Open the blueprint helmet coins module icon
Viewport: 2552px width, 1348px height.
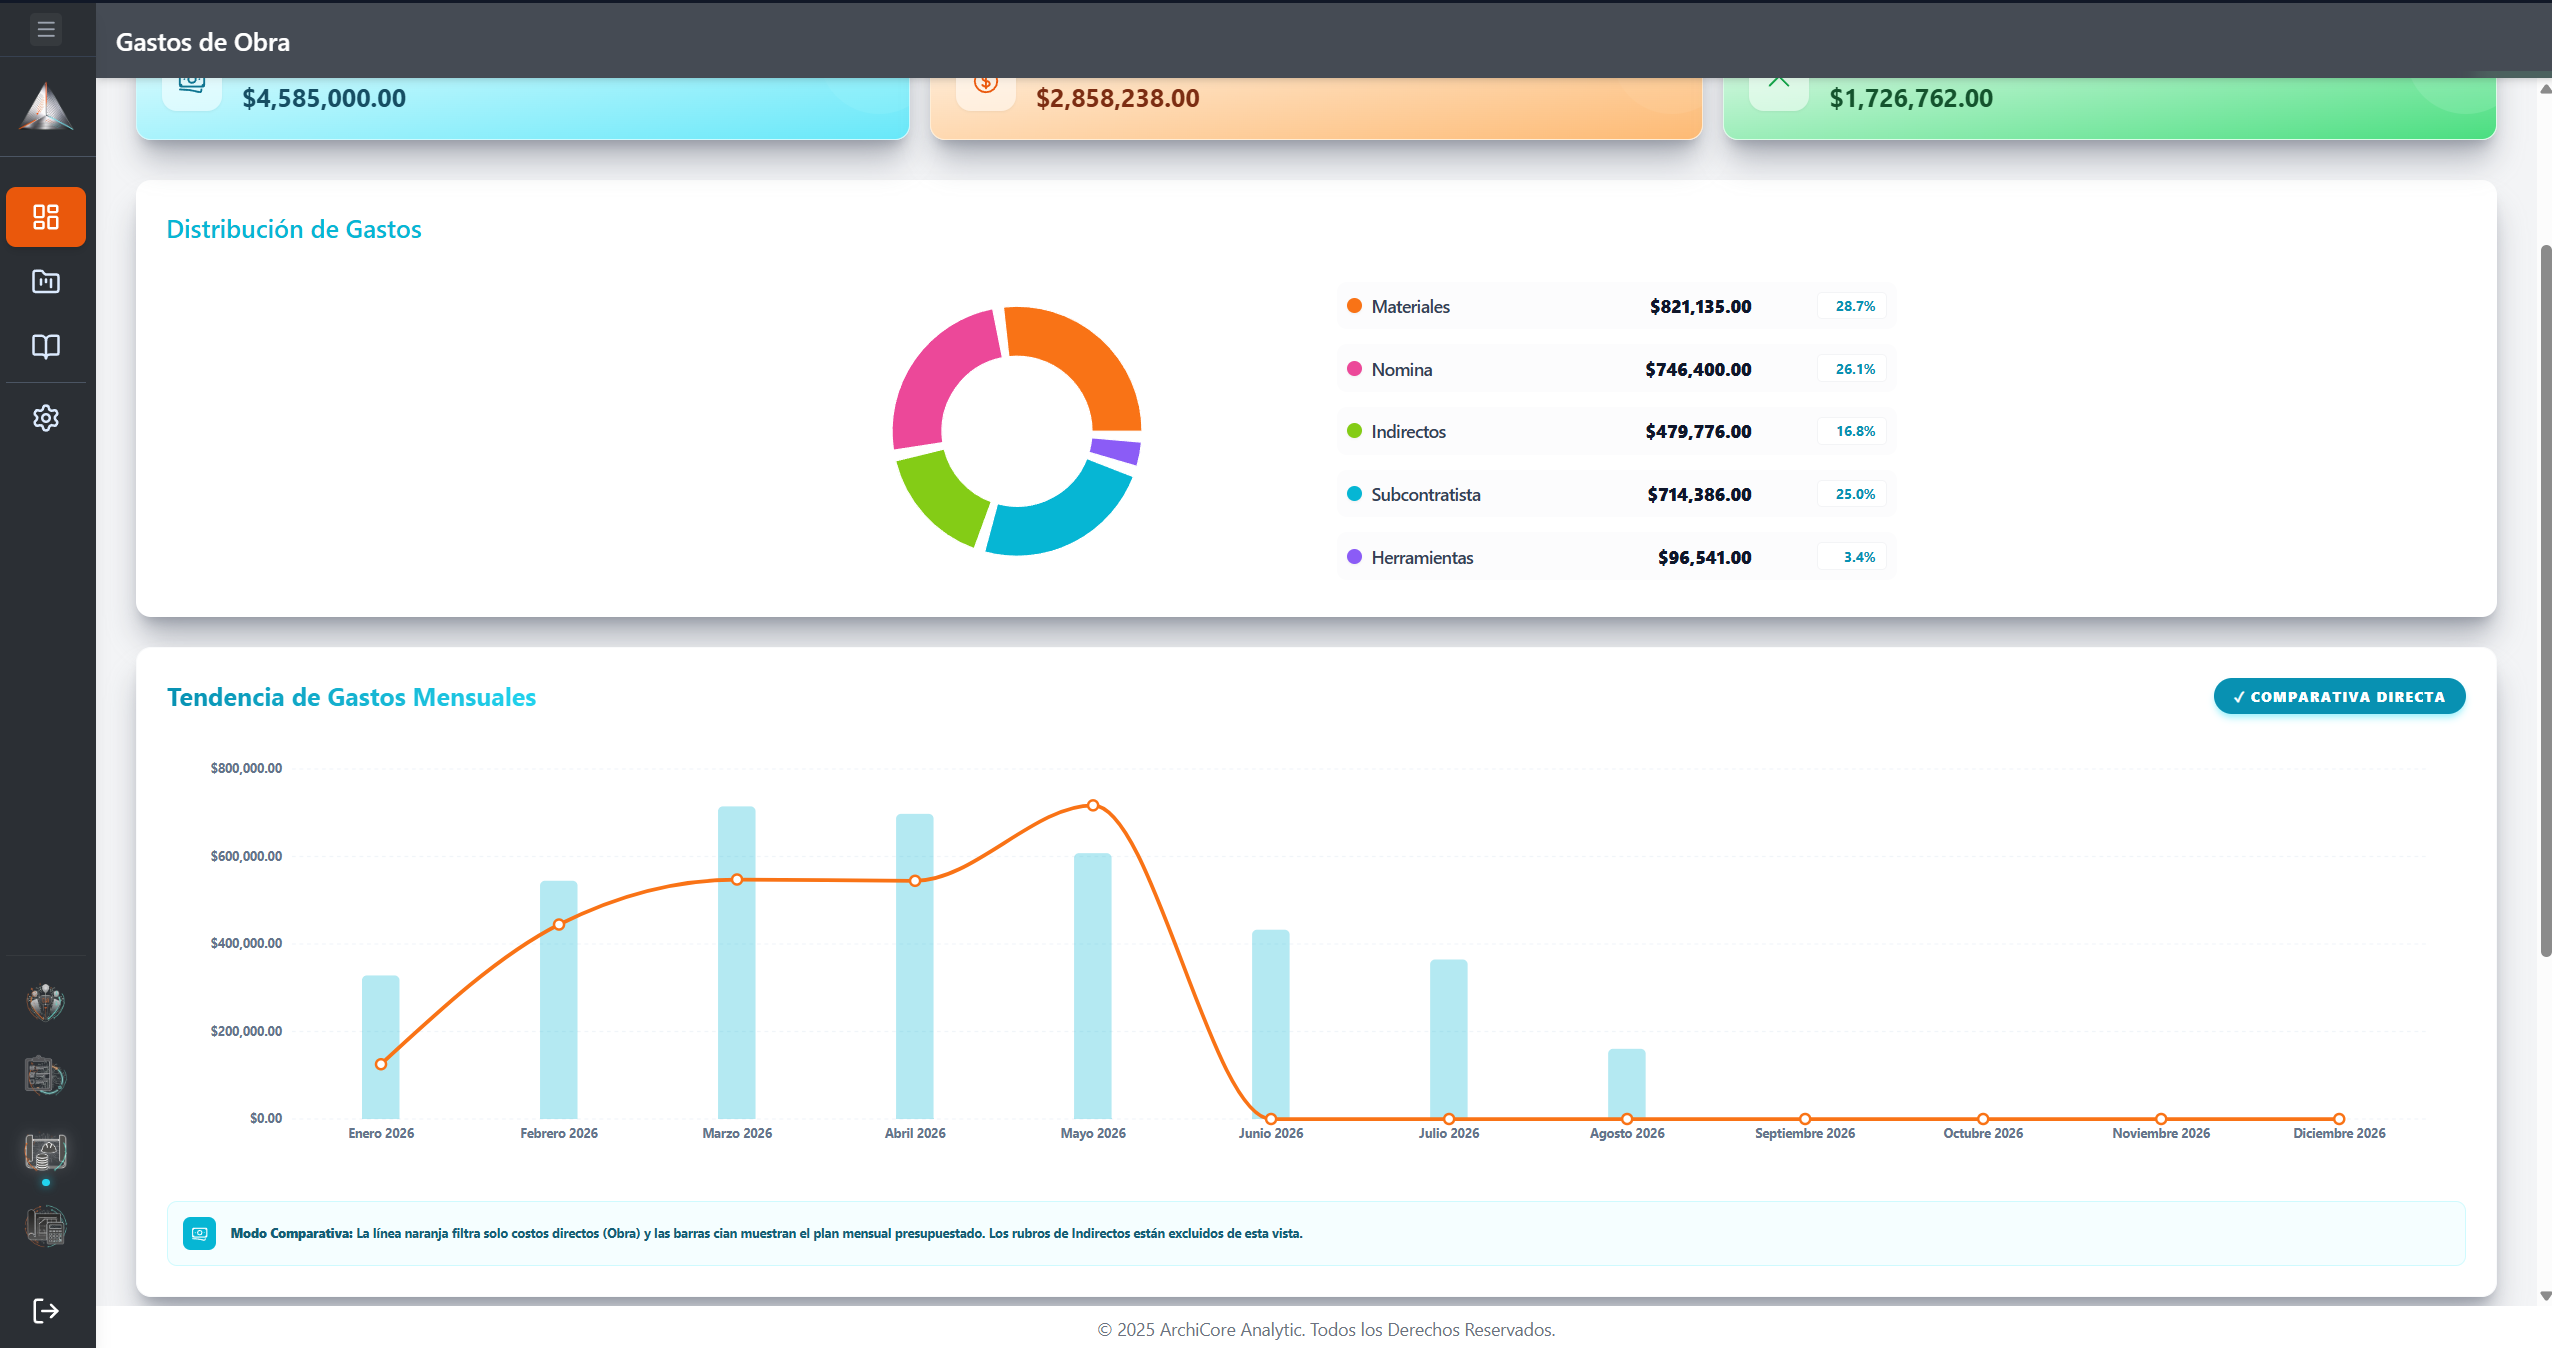46,1152
